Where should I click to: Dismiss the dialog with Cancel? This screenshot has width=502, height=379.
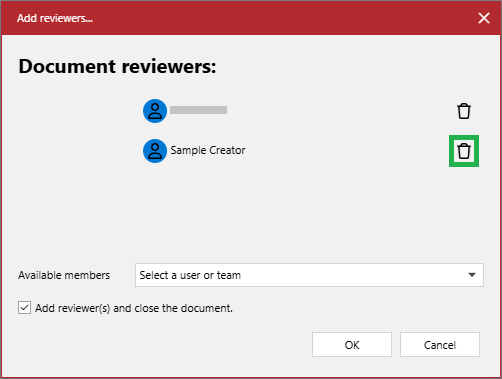pyautogui.click(x=440, y=345)
